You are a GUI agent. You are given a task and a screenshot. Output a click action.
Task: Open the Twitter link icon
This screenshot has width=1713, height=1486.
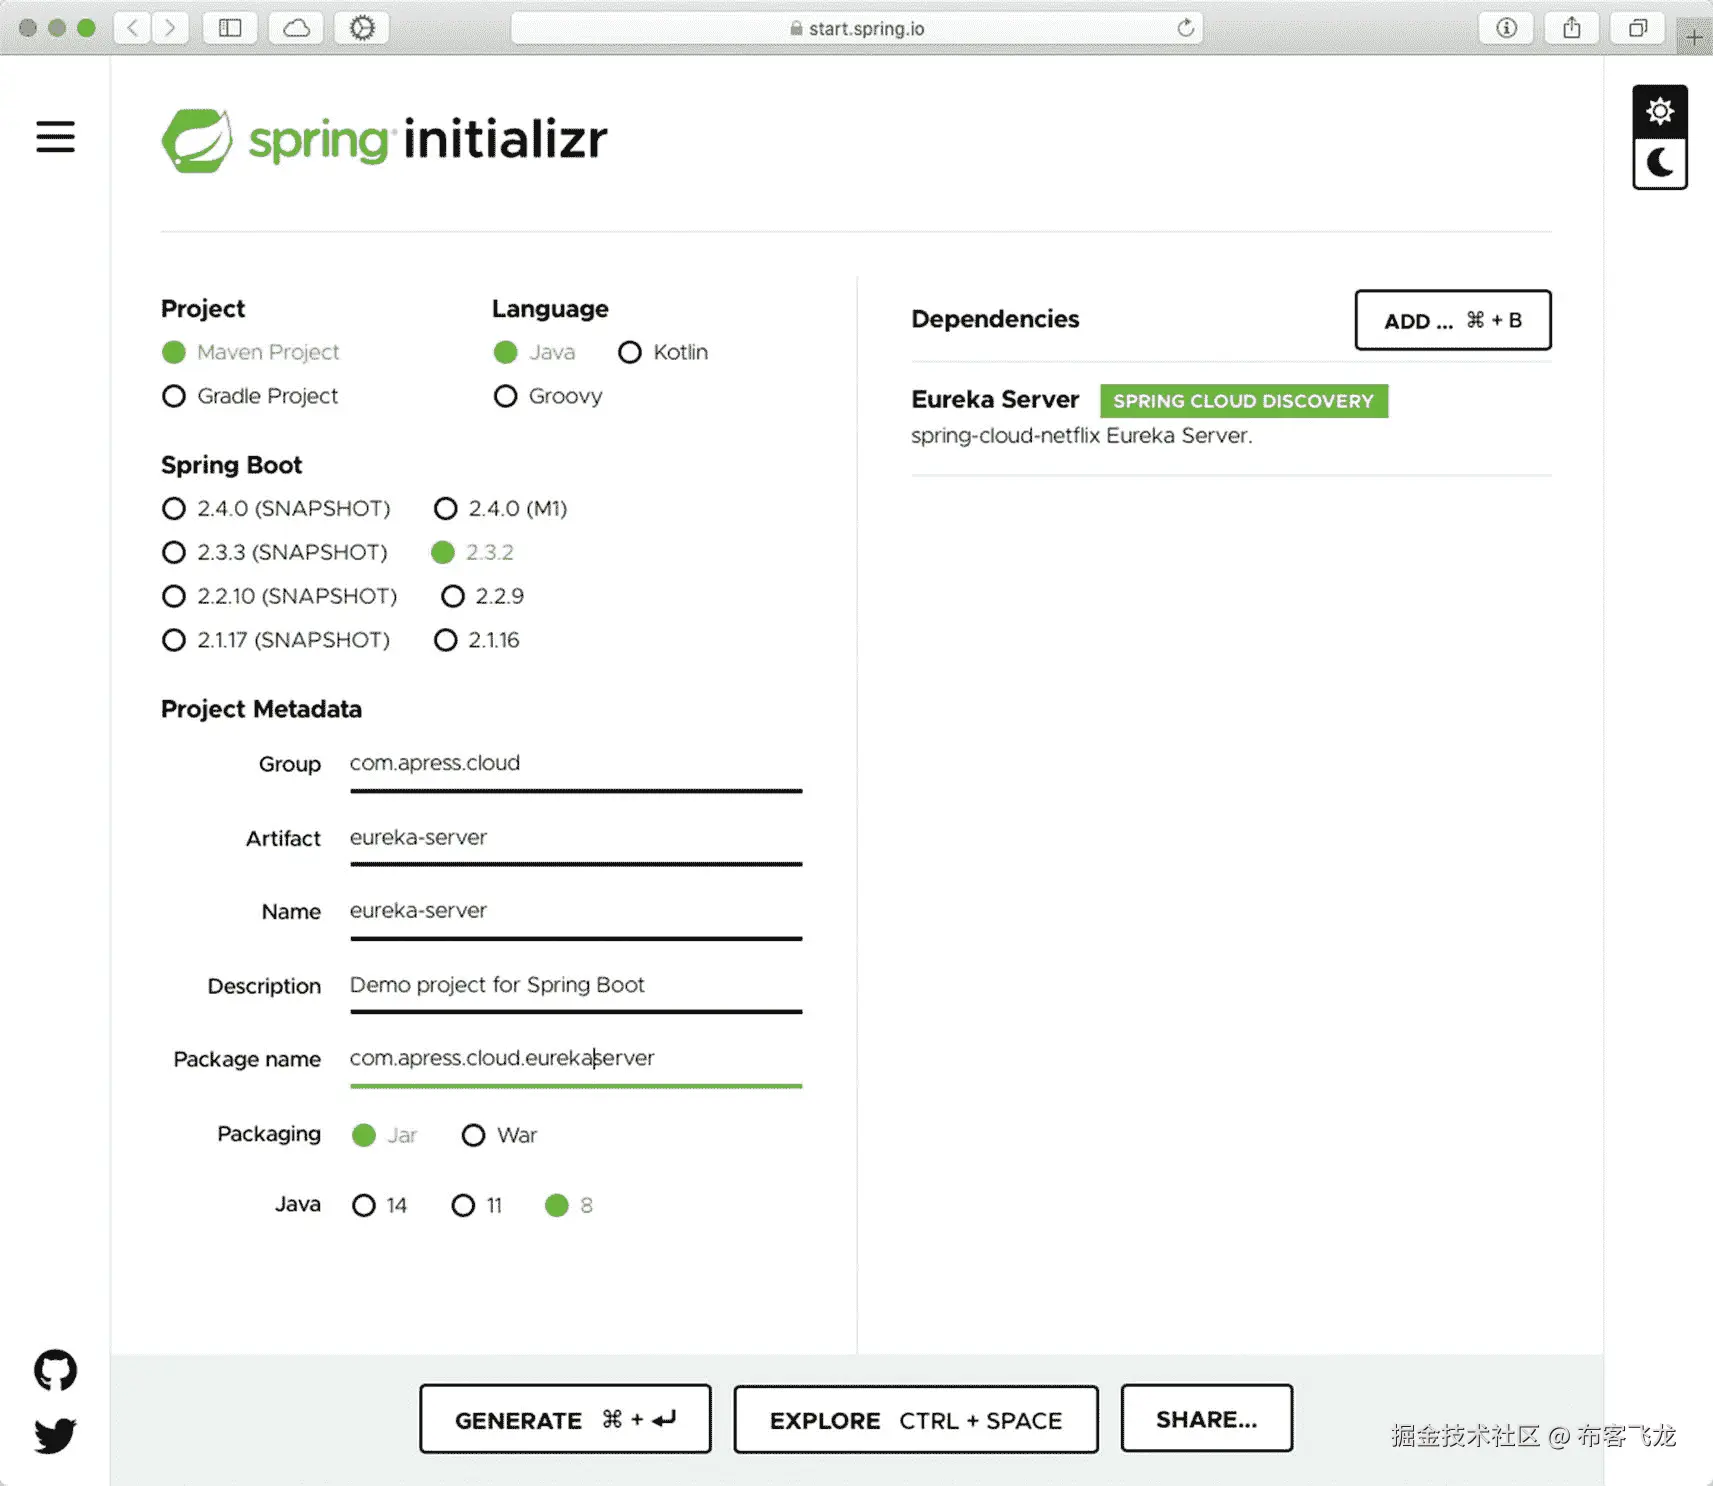pos(55,1435)
